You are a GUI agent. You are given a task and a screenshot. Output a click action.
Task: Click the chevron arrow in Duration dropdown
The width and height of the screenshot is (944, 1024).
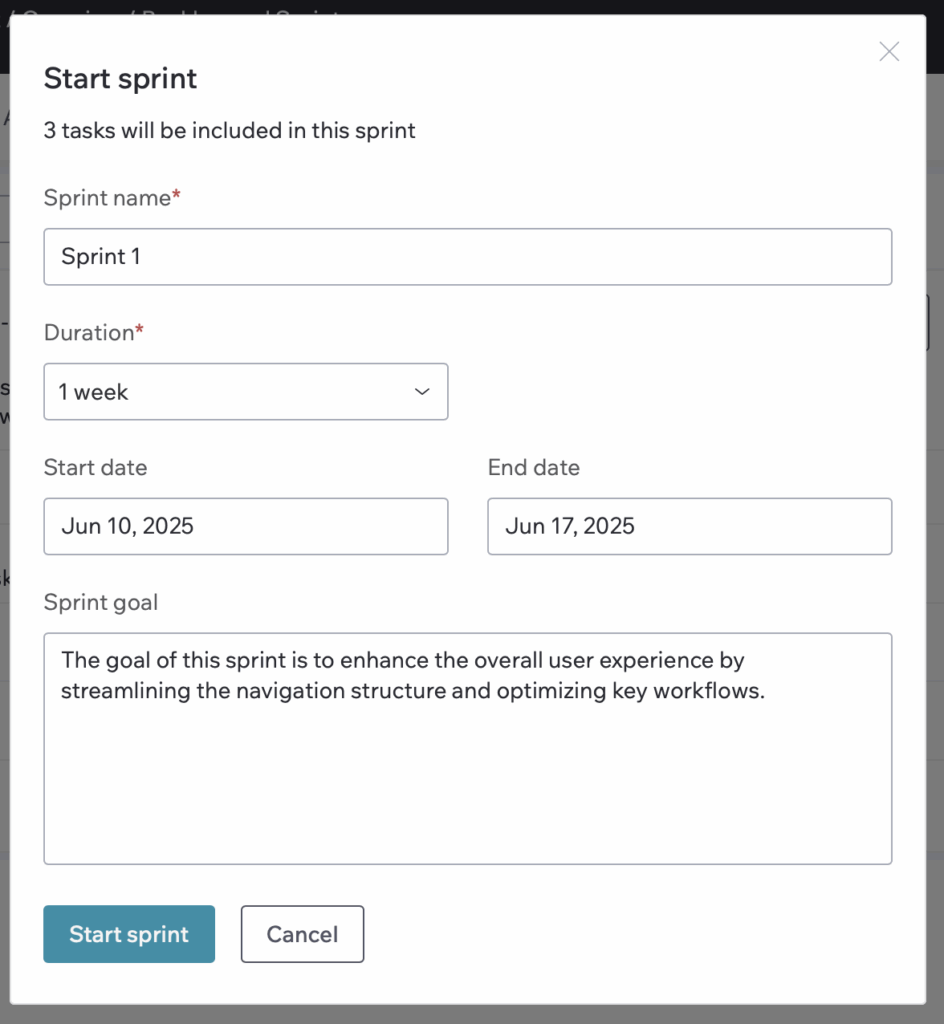tap(422, 392)
